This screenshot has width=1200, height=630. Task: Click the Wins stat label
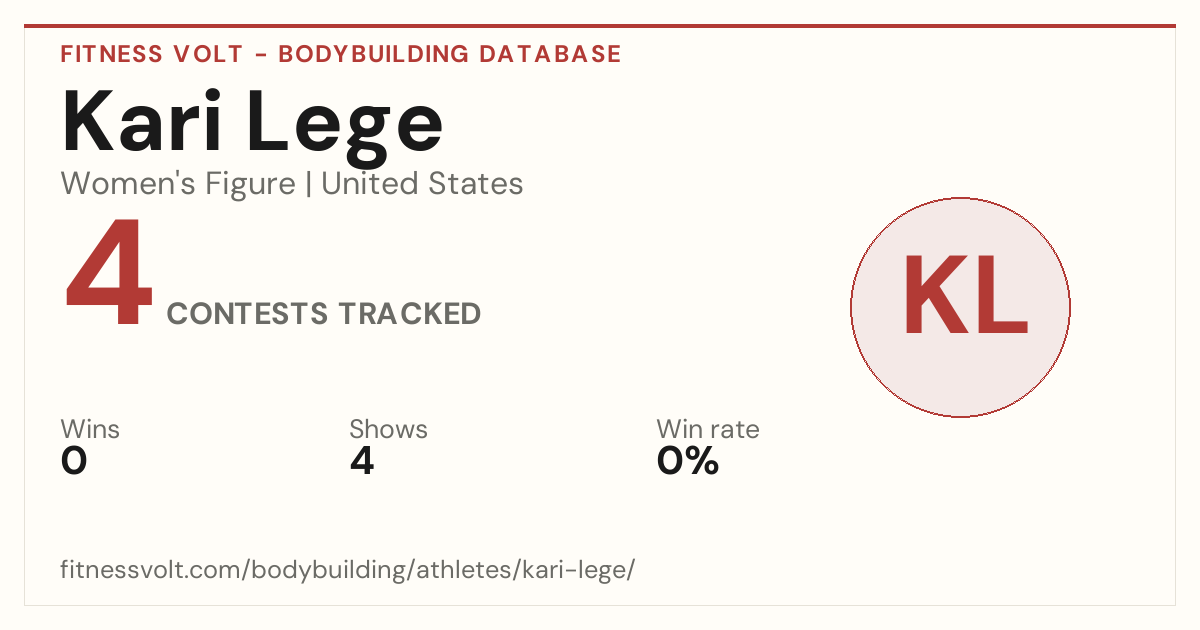point(90,429)
